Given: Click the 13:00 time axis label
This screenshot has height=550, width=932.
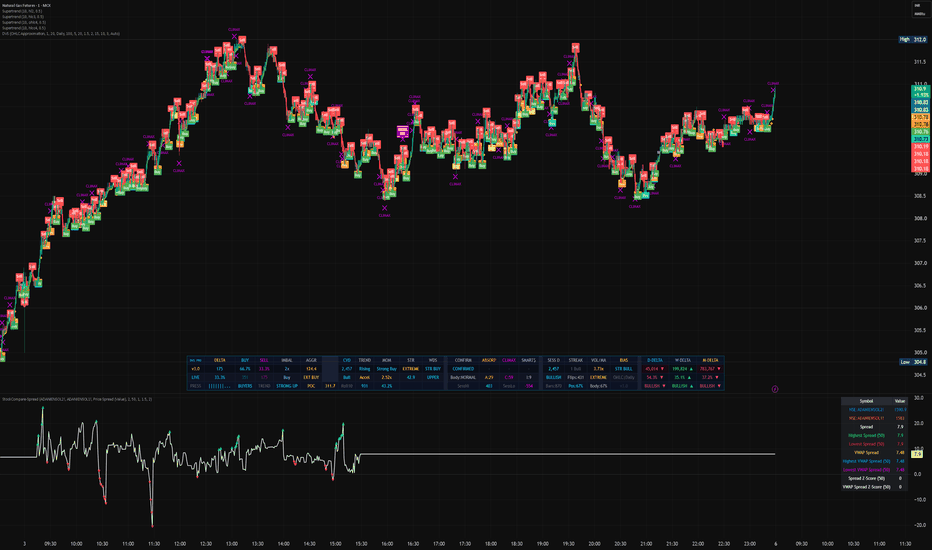Looking at the screenshot, I should 232,543.
